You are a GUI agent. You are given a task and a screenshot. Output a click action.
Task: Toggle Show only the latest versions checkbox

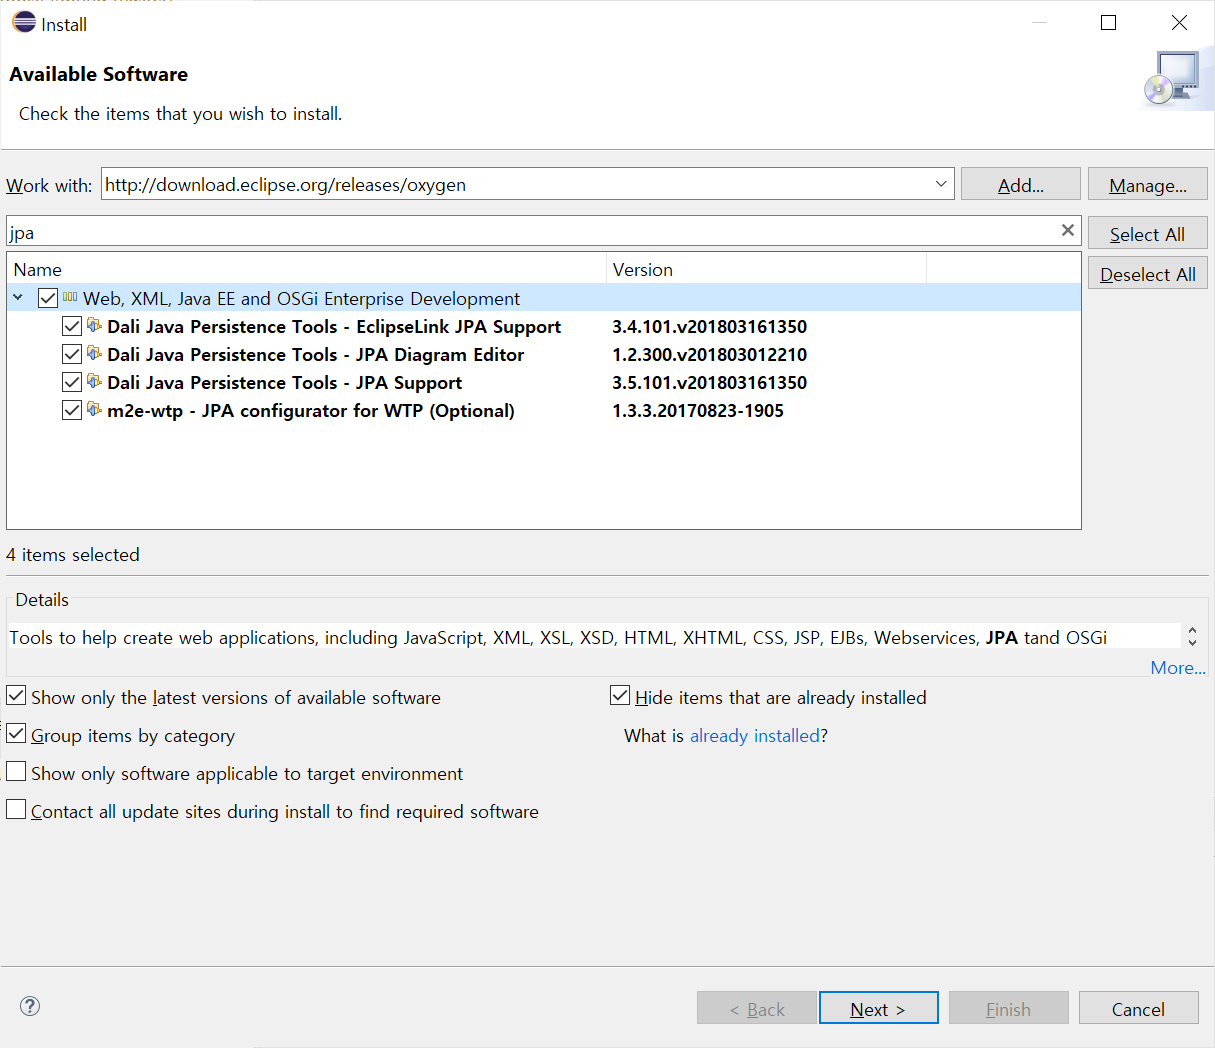[16, 695]
